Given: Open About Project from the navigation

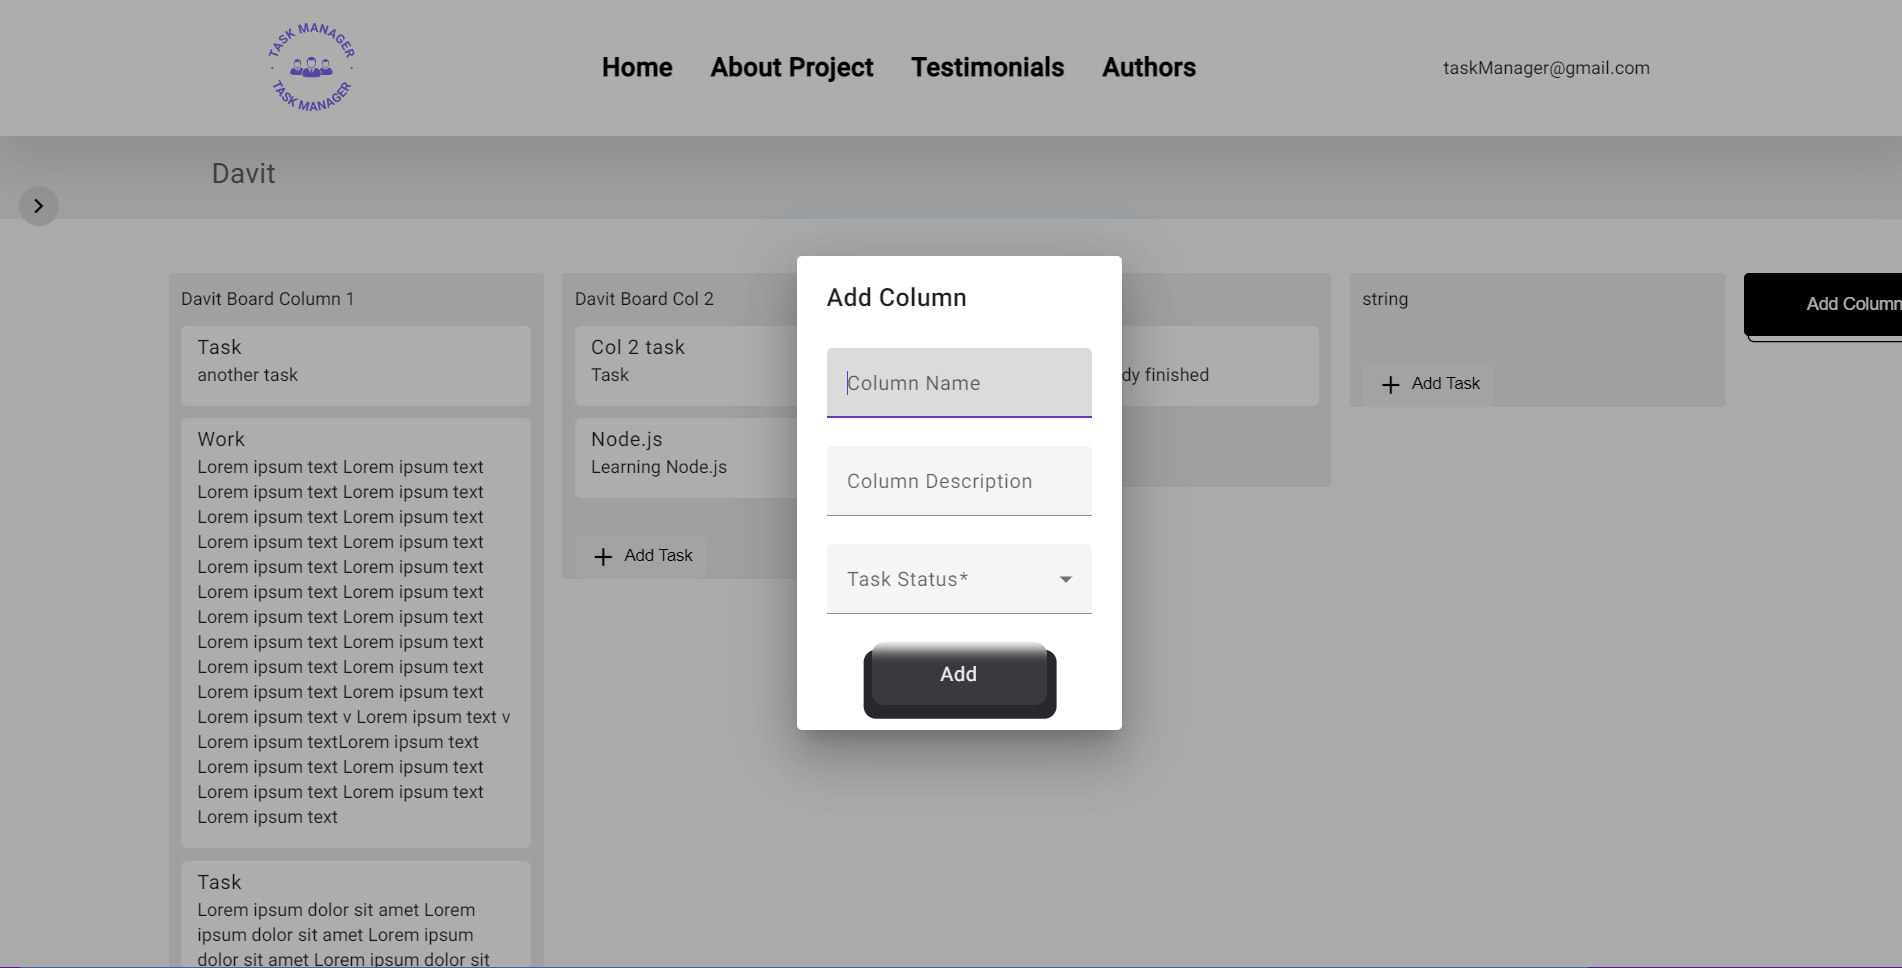Looking at the screenshot, I should coord(791,67).
